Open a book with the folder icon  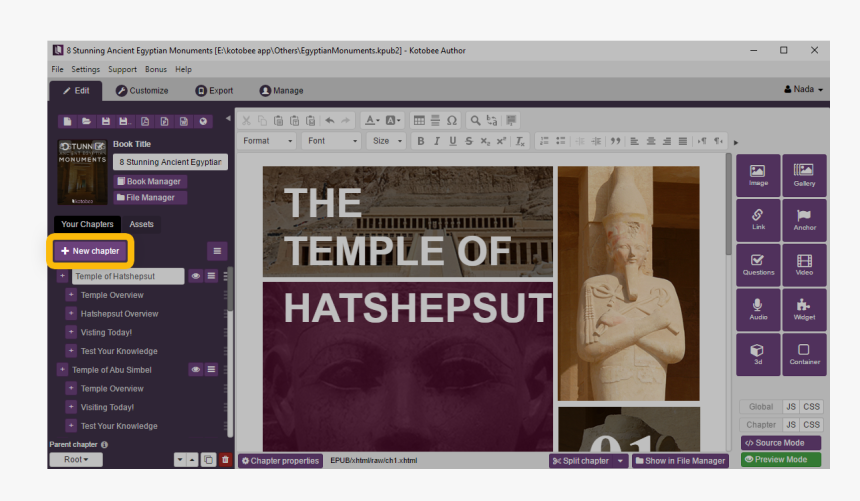point(86,121)
